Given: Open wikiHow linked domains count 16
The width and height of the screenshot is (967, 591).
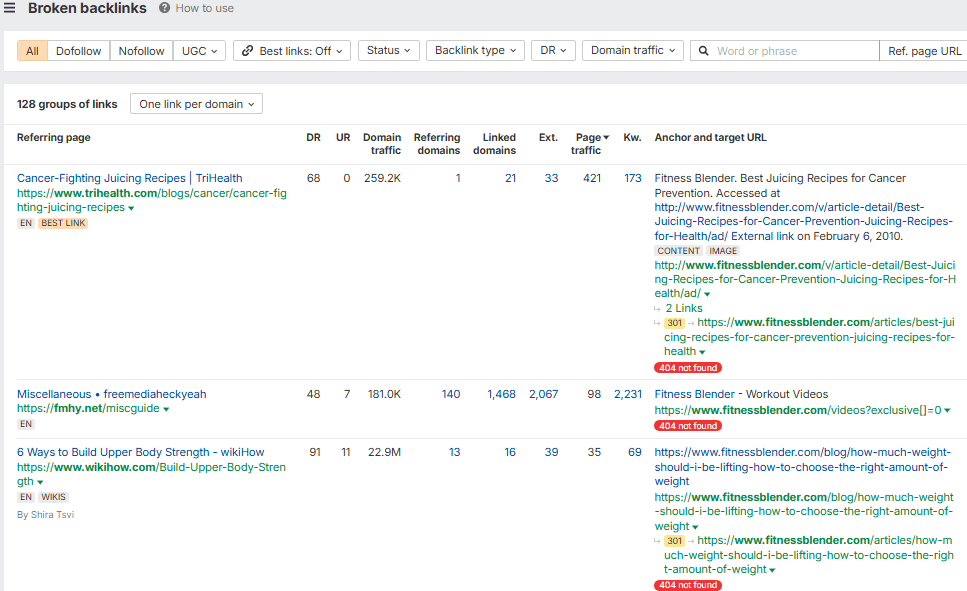Looking at the screenshot, I should point(510,452).
